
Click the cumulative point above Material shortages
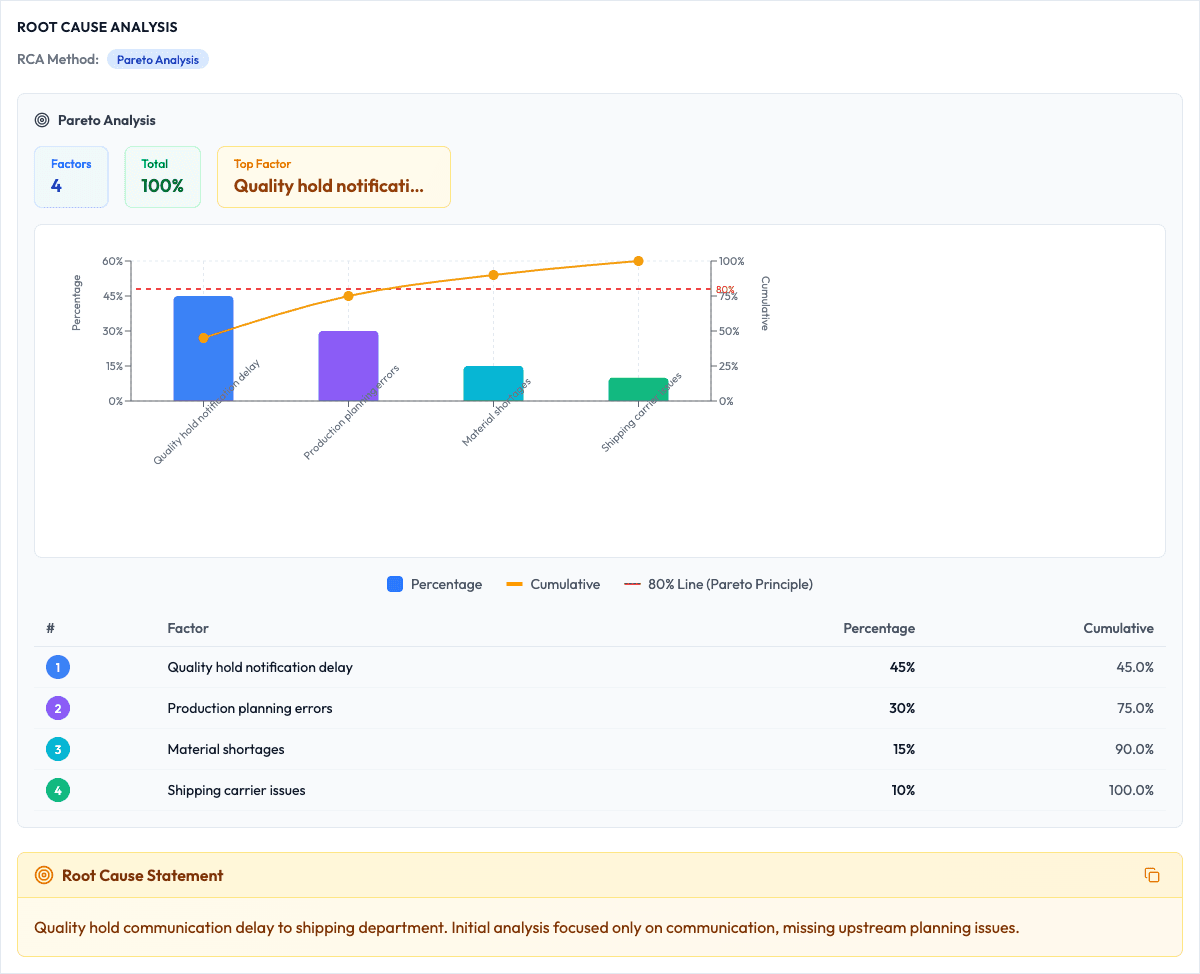click(x=493, y=275)
